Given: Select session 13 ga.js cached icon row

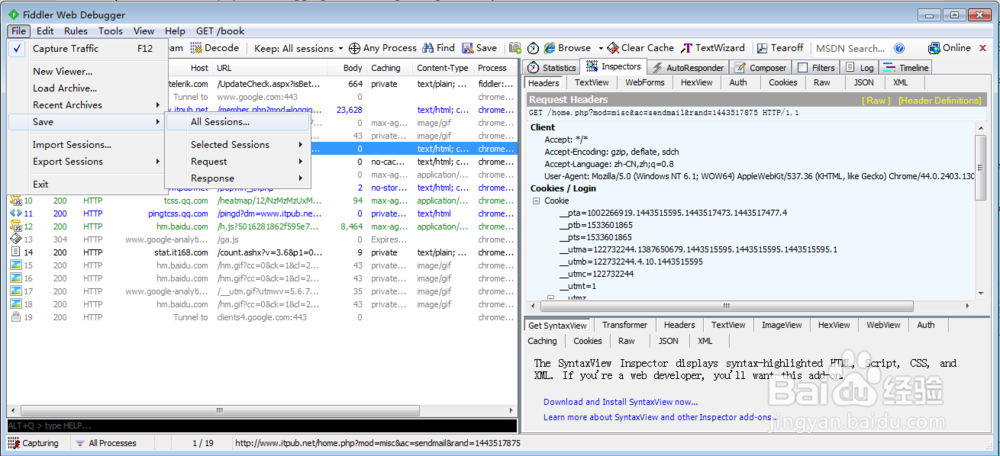Looking at the screenshot, I should (16, 239).
